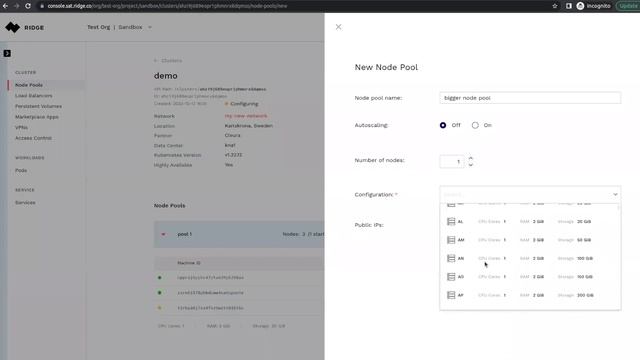Open Services in the sidebar
The image size is (640, 360).
tap(25, 202)
